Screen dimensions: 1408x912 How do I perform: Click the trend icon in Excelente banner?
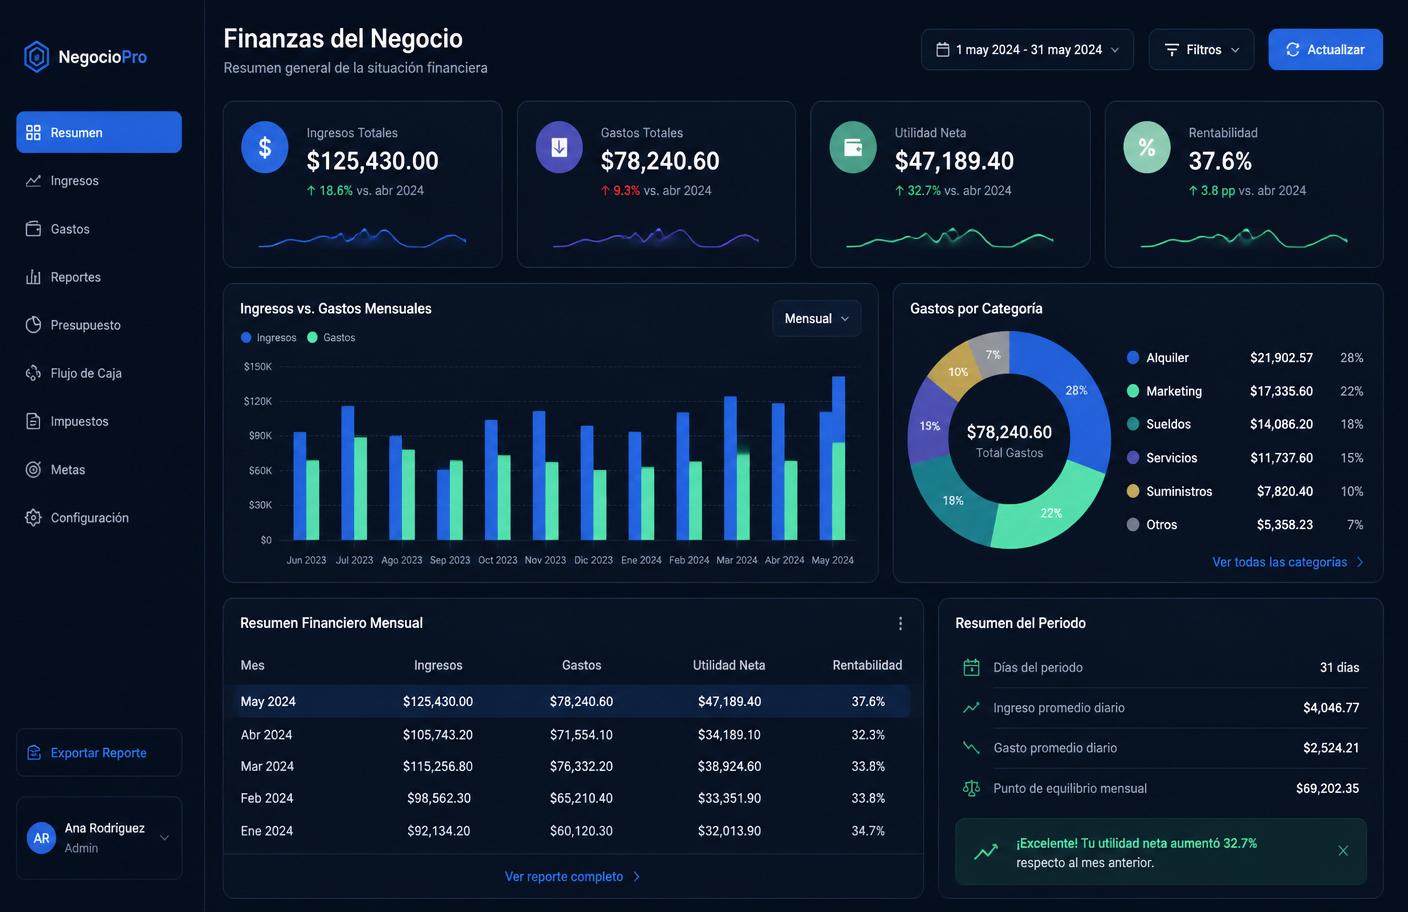click(x=986, y=852)
